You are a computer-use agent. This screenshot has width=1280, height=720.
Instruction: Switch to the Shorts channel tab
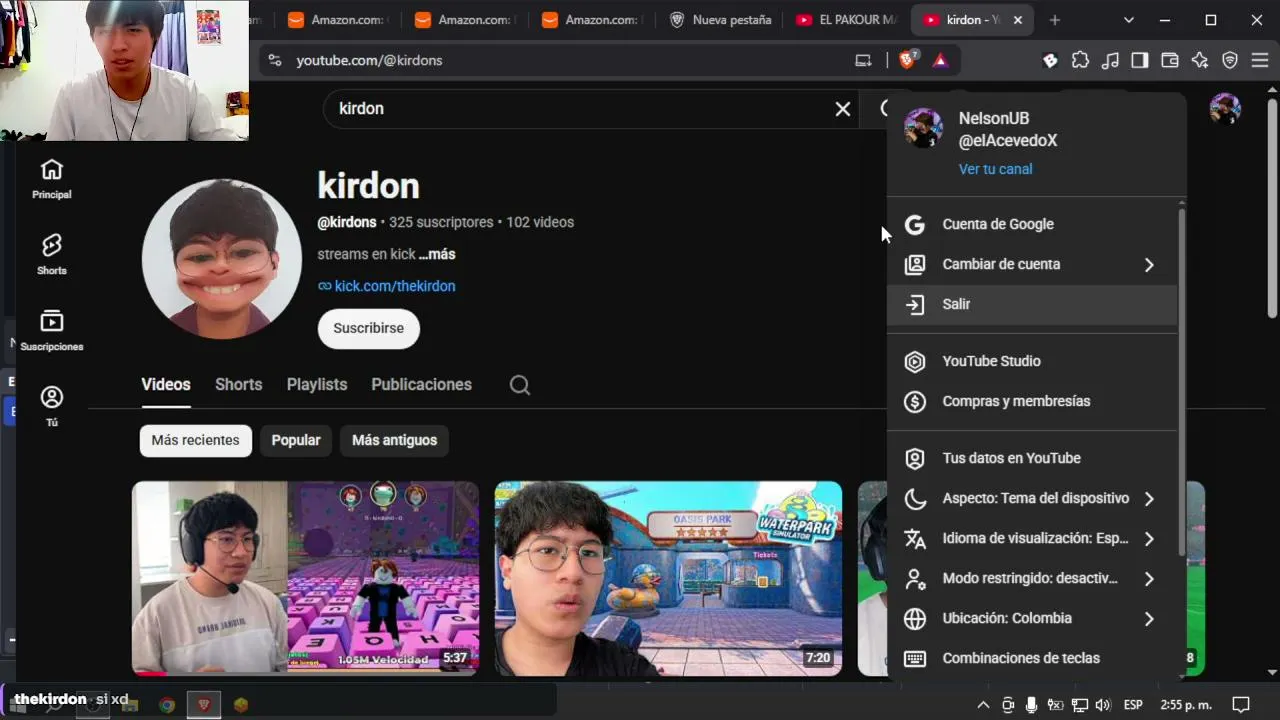[238, 385]
